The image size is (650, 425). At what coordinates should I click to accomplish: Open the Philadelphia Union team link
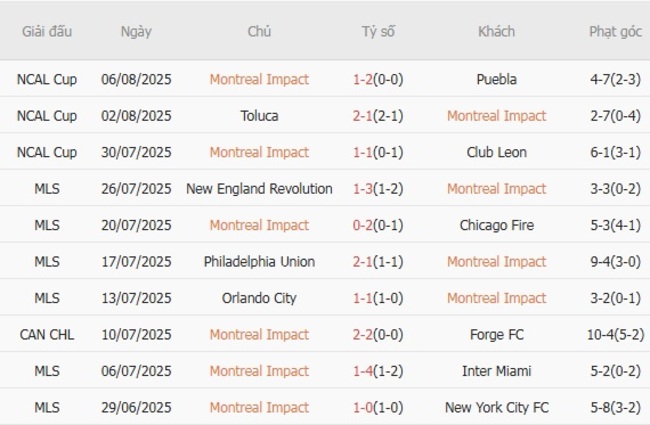click(x=259, y=262)
